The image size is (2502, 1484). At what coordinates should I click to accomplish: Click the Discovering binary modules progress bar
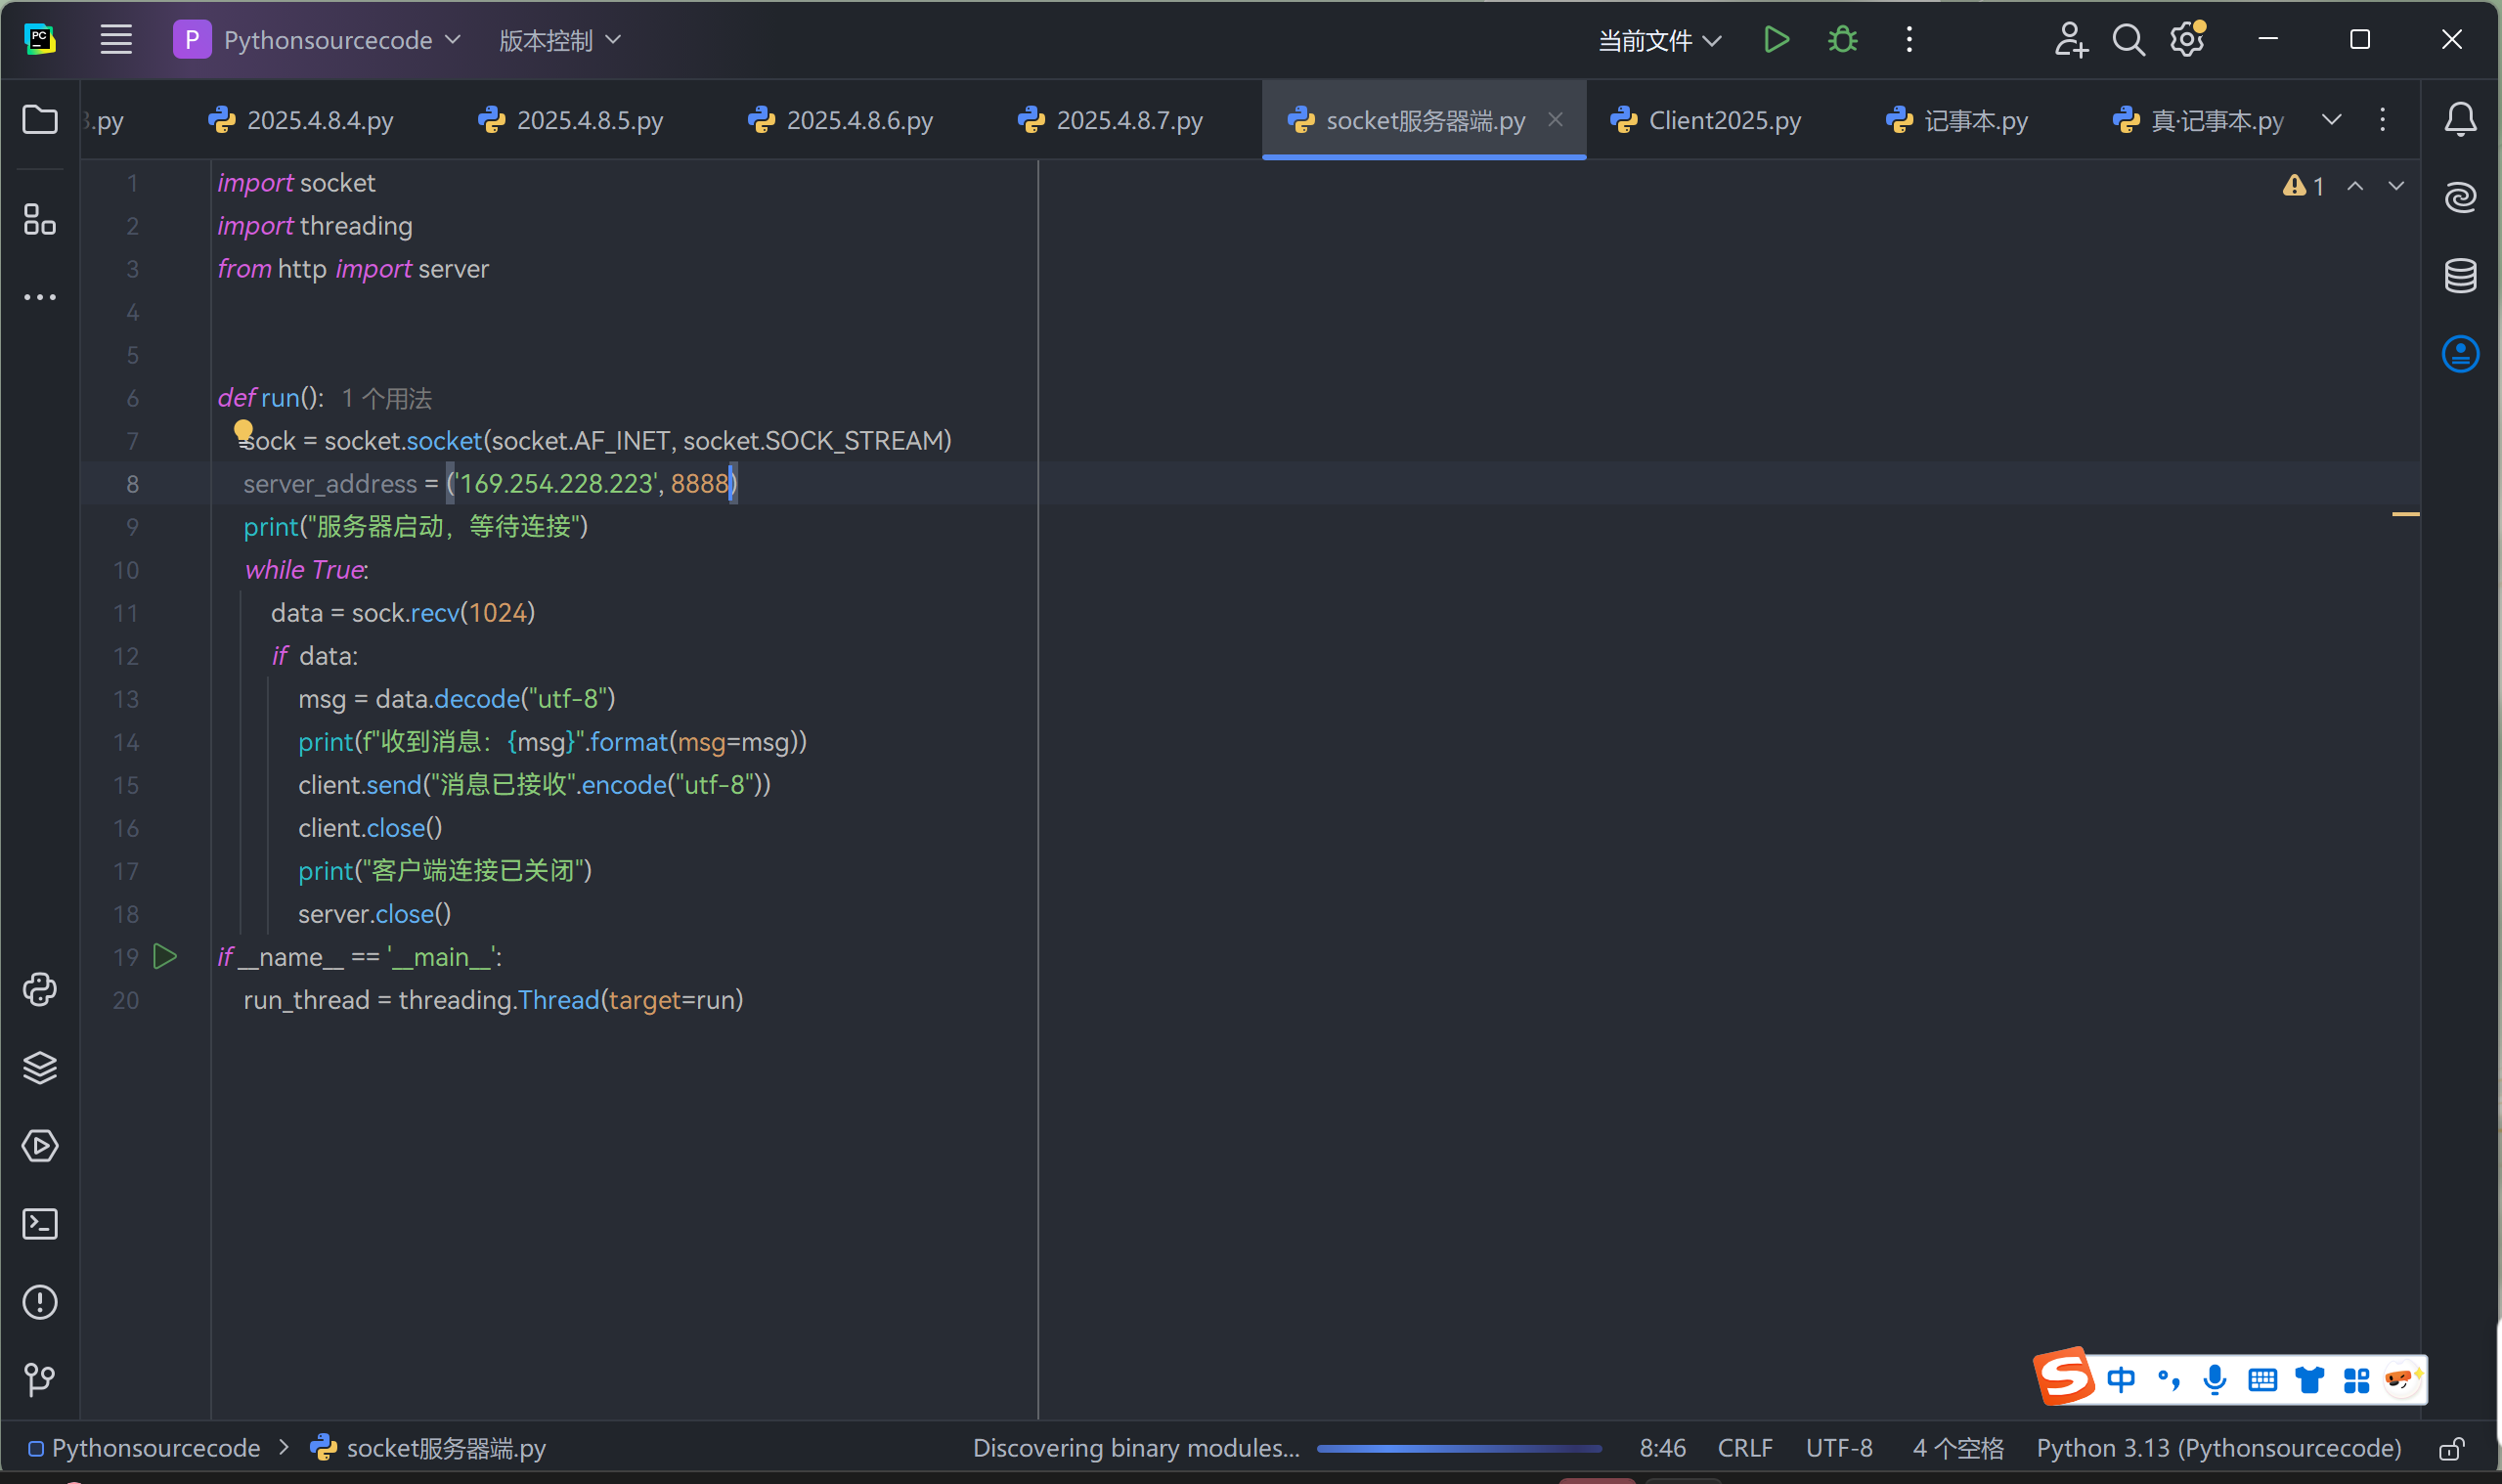[1458, 1448]
